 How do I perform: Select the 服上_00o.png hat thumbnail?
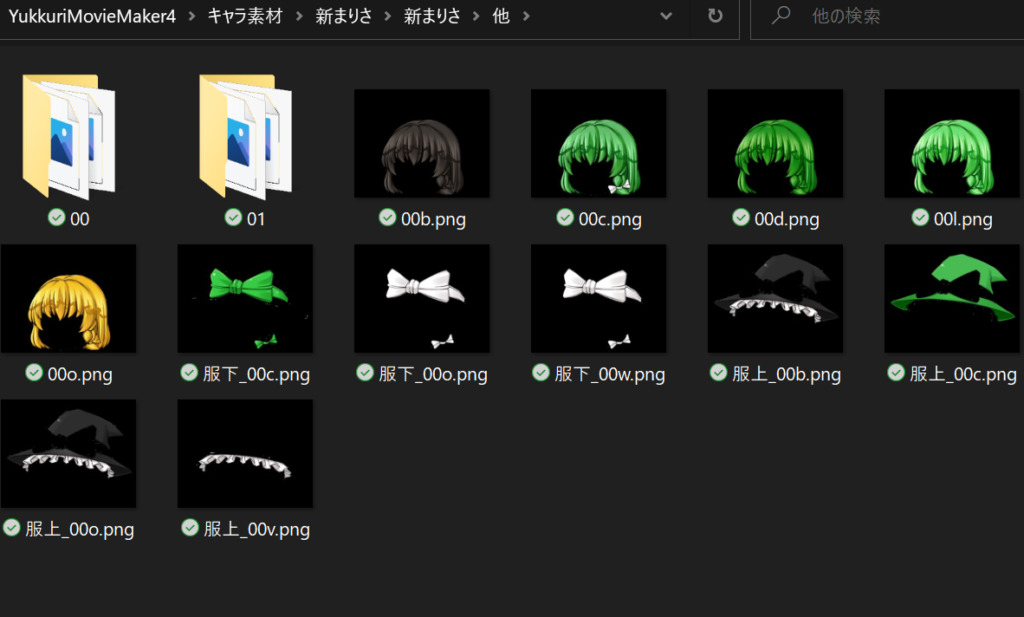pos(69,454)
